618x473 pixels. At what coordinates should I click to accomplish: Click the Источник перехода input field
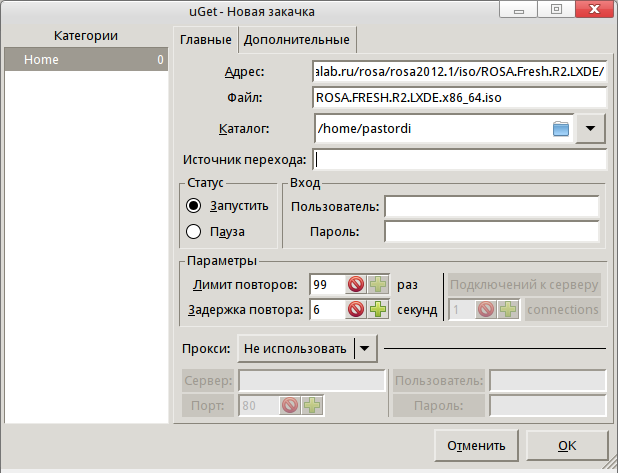click(459, 159)
